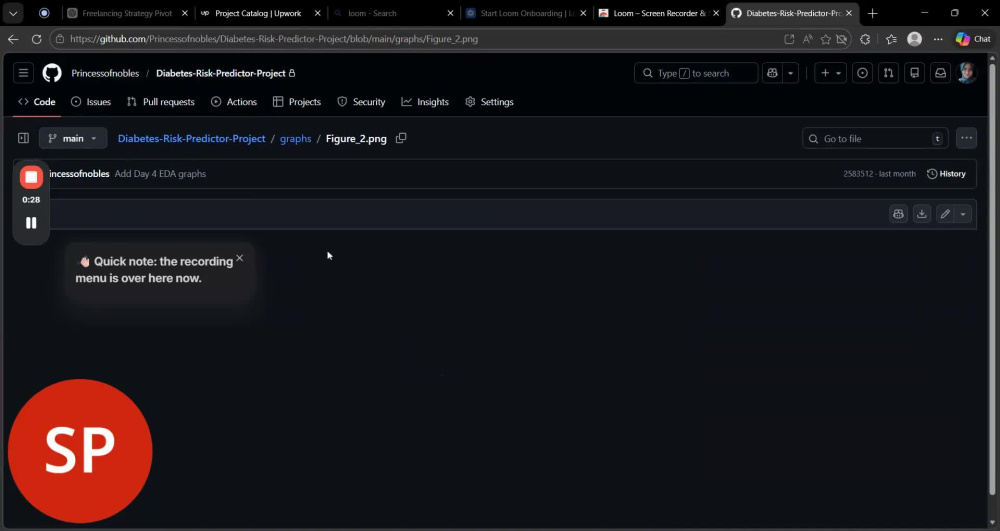Refresh the browser page
The height and width of the screenshot is (531, 1000).
click(x=36, y=39)
